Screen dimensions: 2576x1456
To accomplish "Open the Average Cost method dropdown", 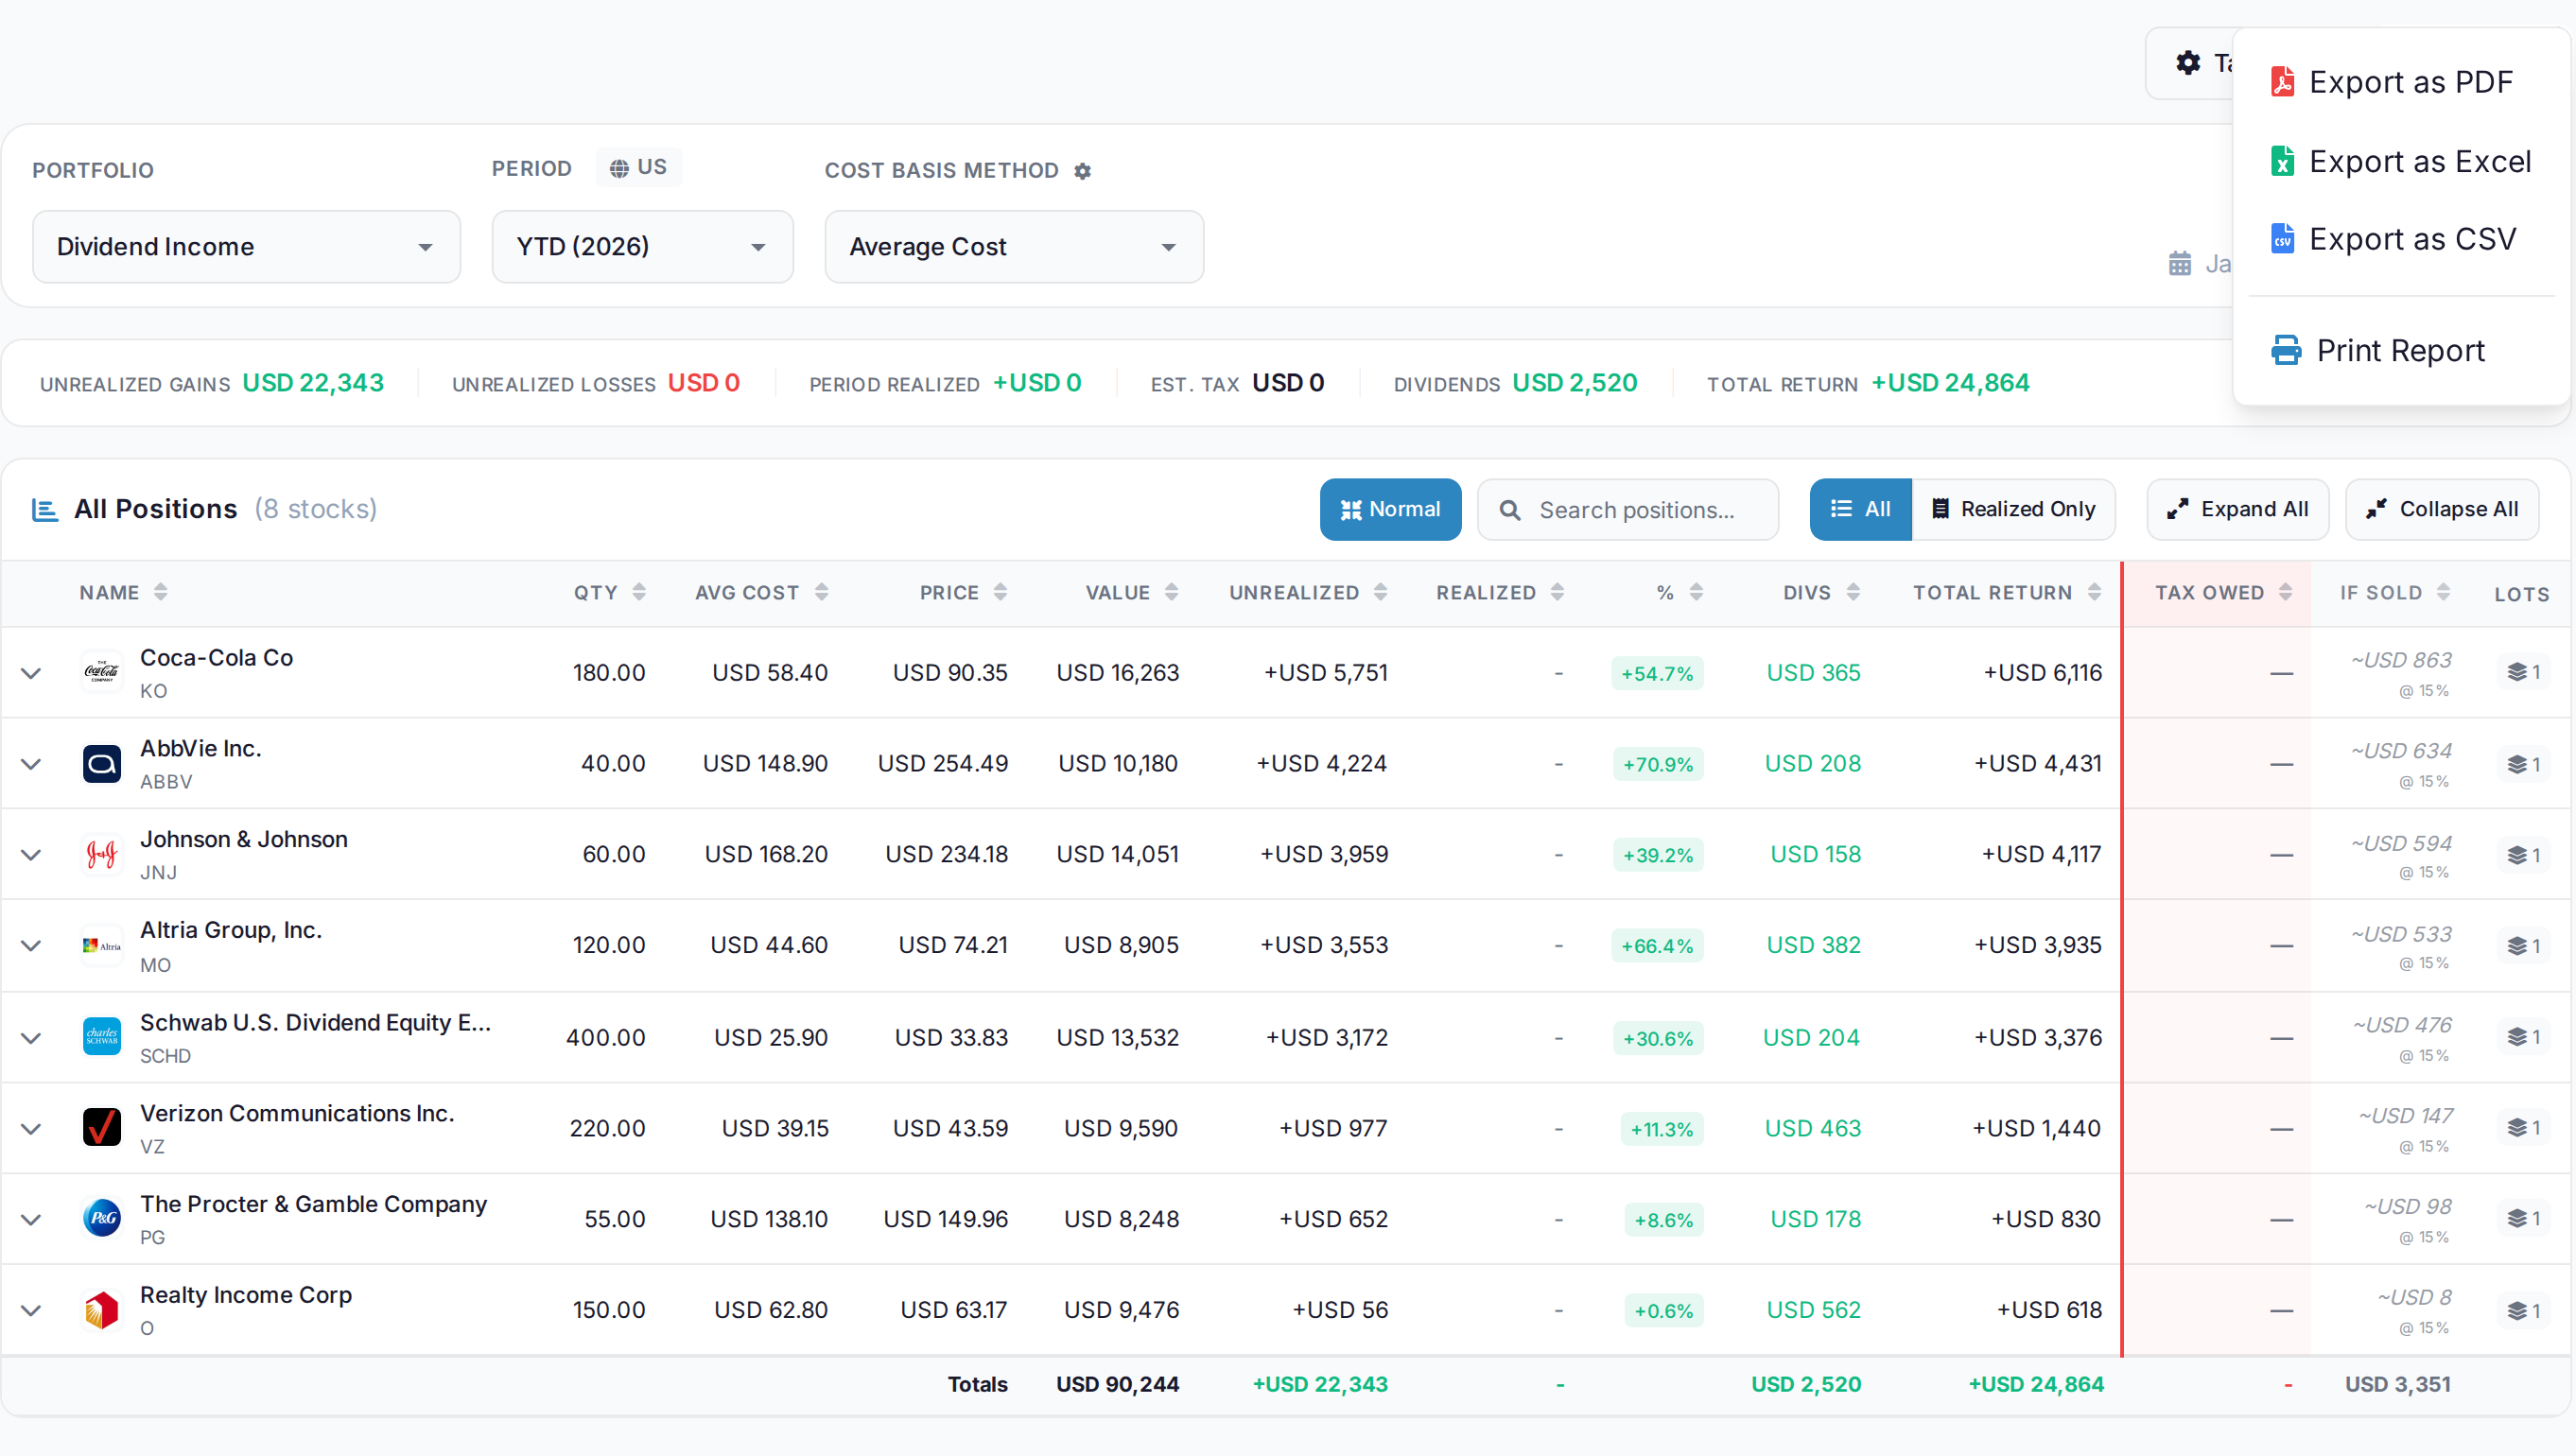I will click(1014, 247).
